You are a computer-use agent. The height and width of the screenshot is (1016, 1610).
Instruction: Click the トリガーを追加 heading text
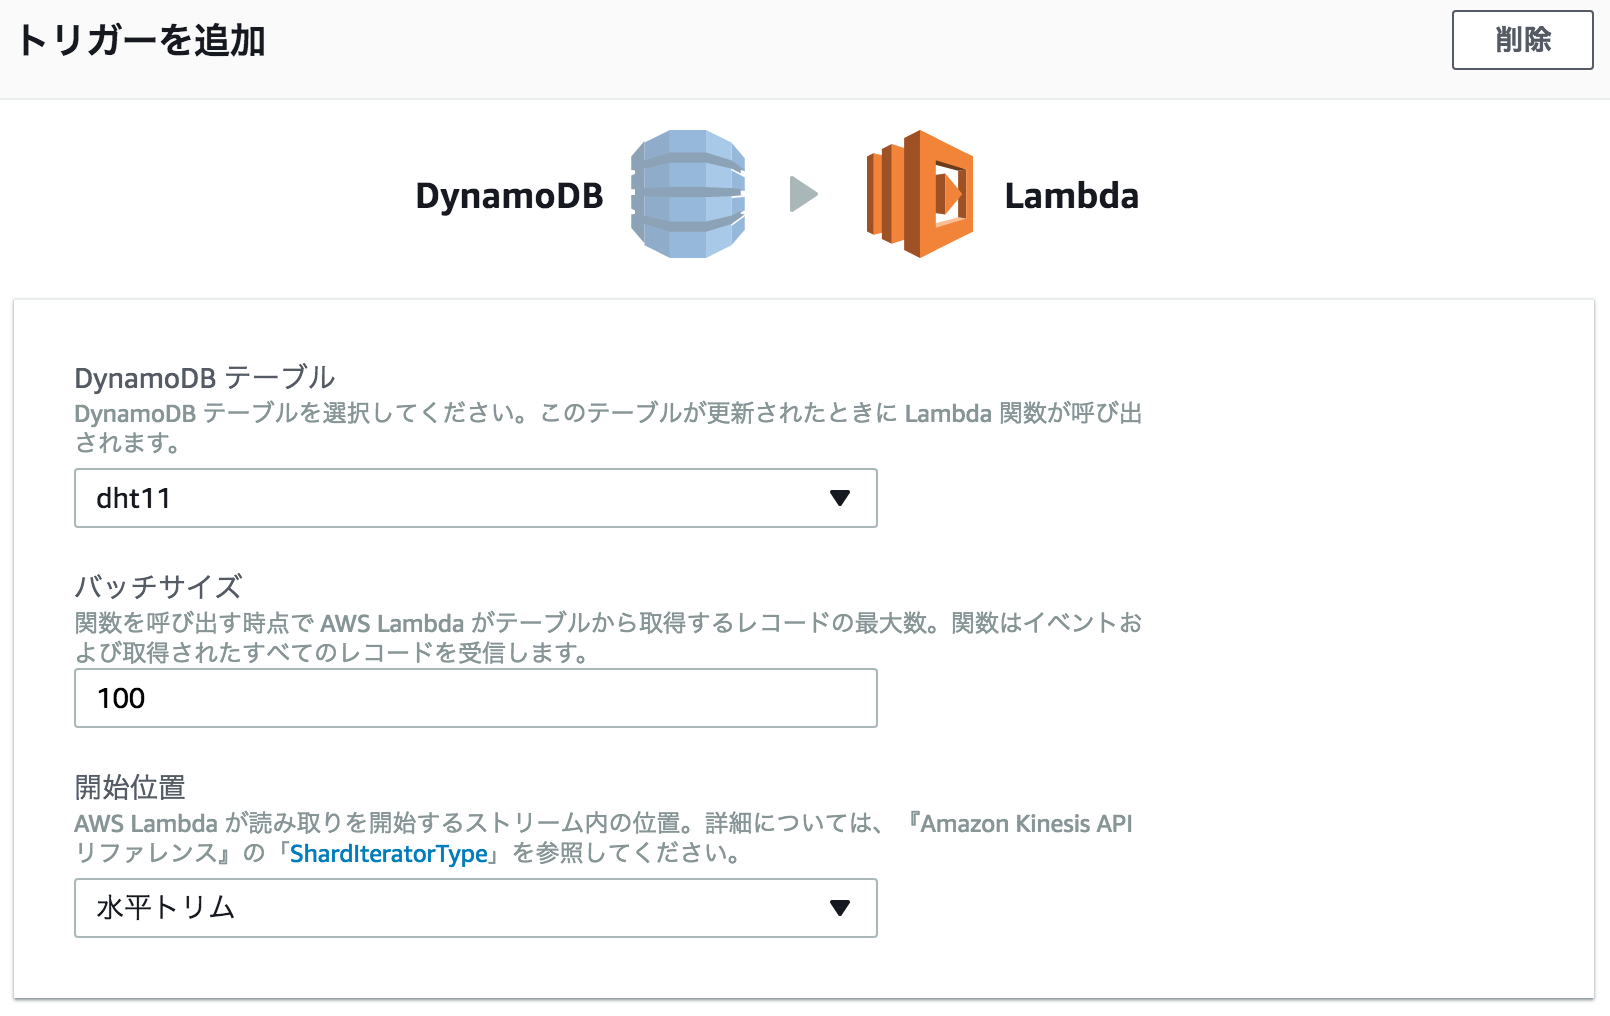tap(141, 41)
